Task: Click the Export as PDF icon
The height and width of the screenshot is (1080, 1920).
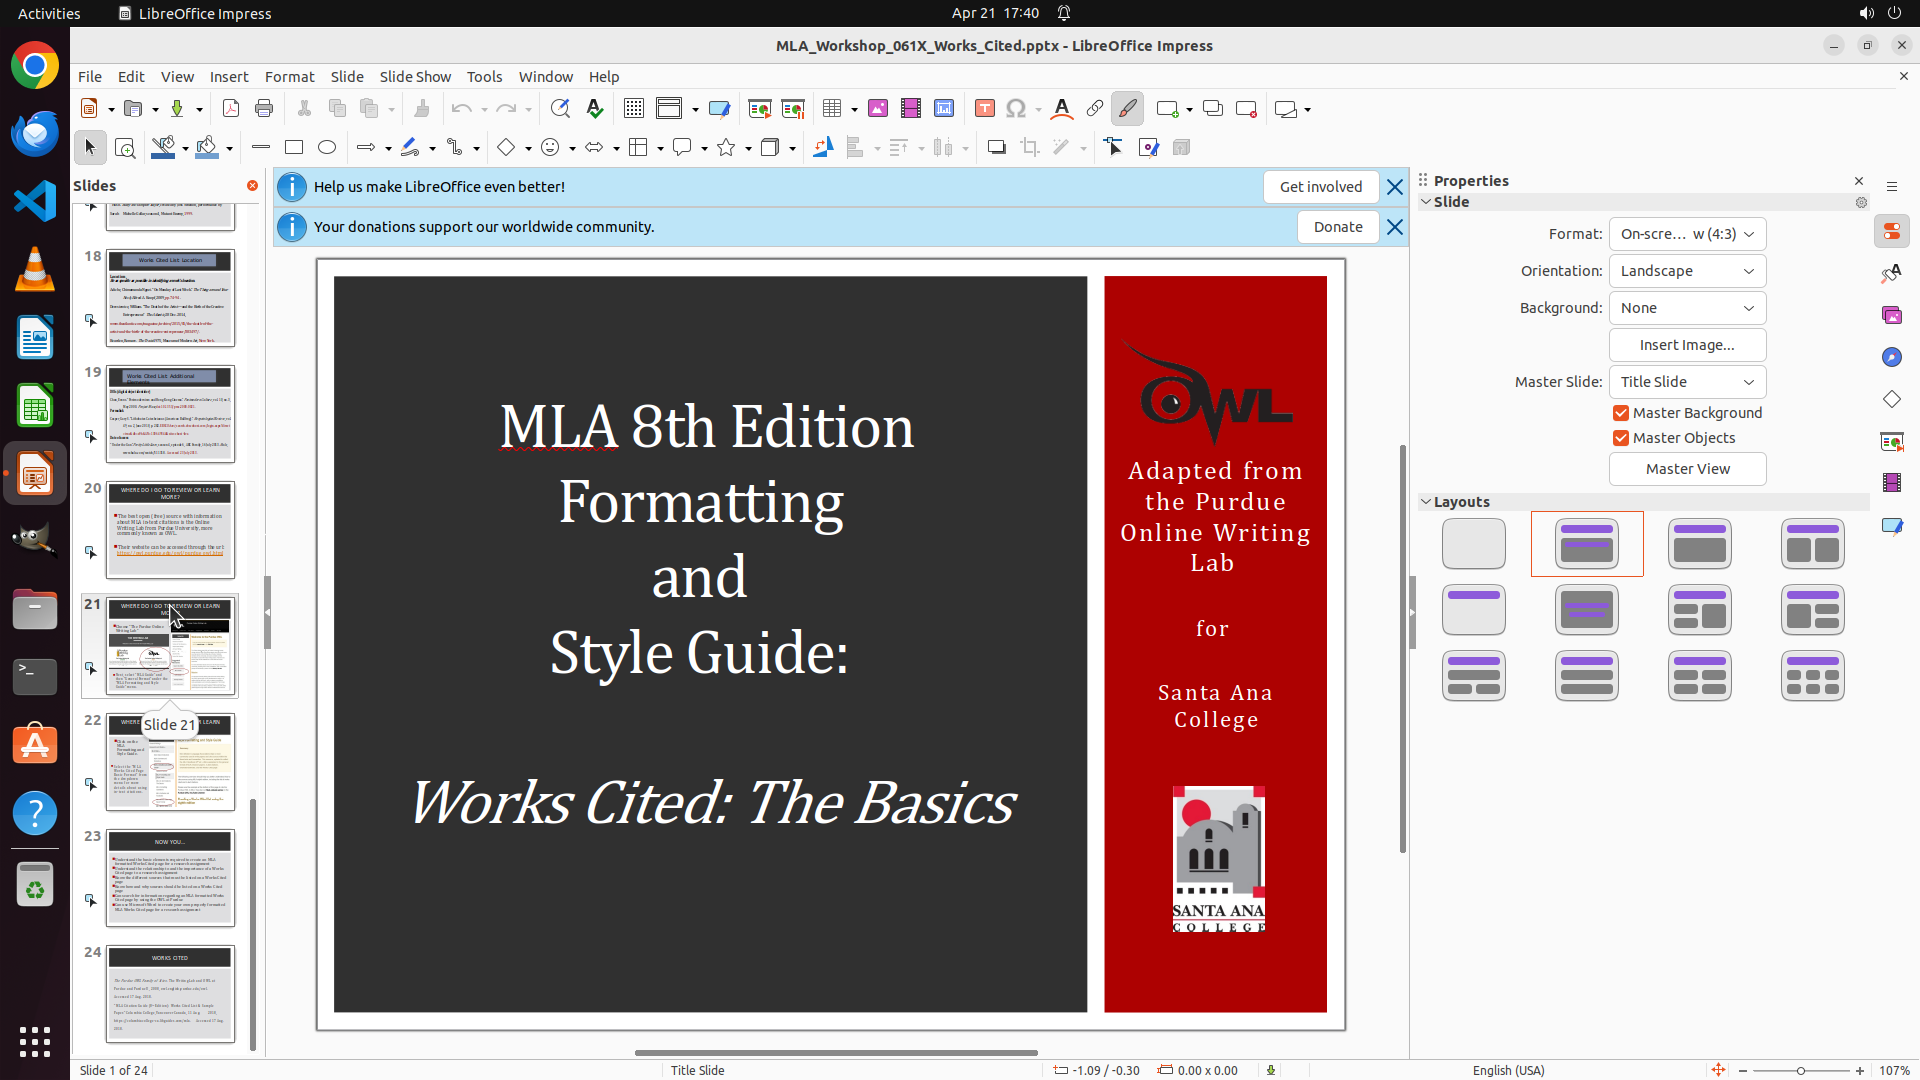Action: point(231,109)
